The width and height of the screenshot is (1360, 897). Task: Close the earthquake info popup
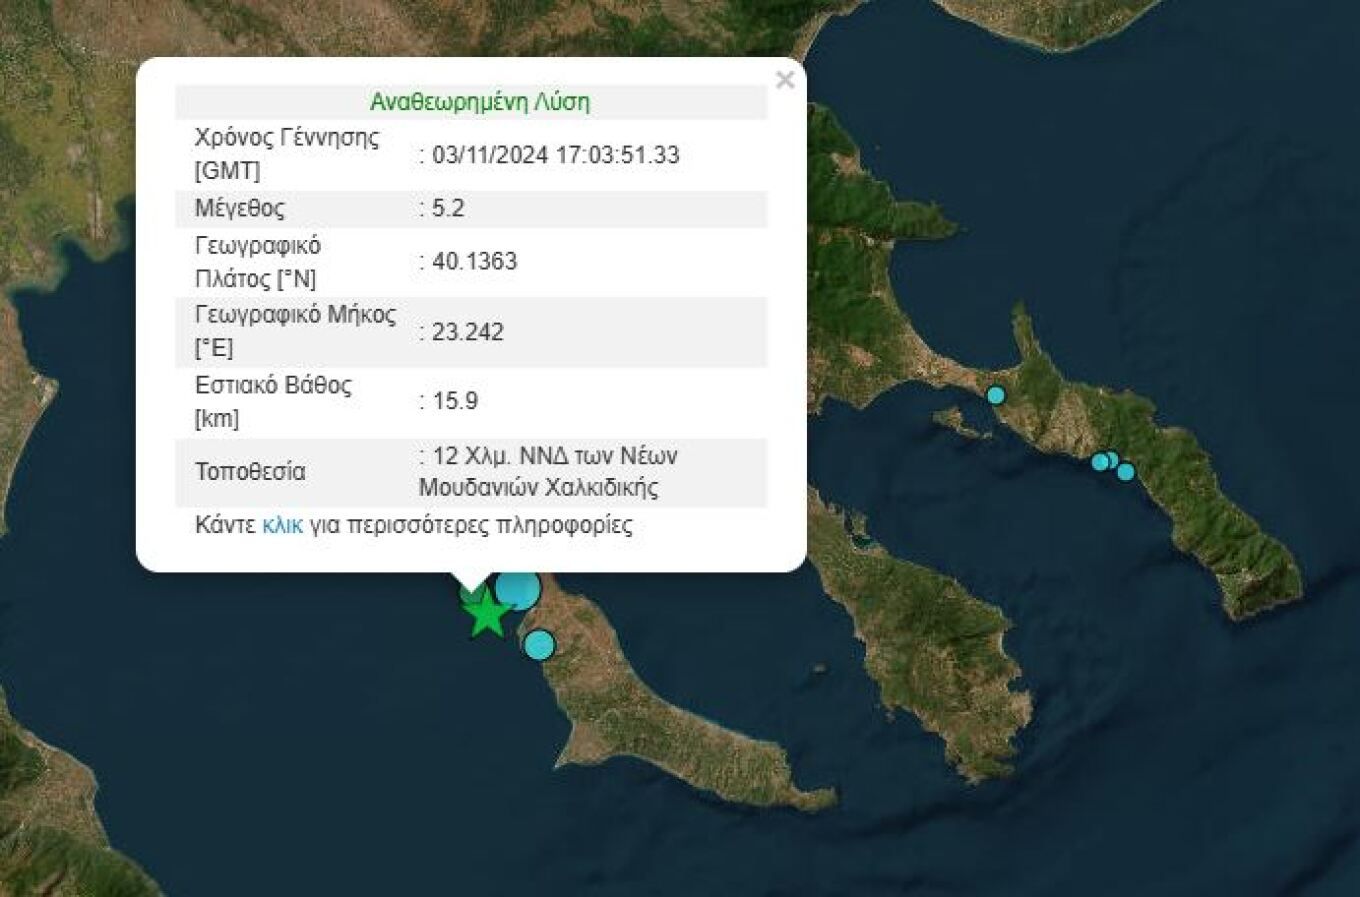(x=785, y=80)
